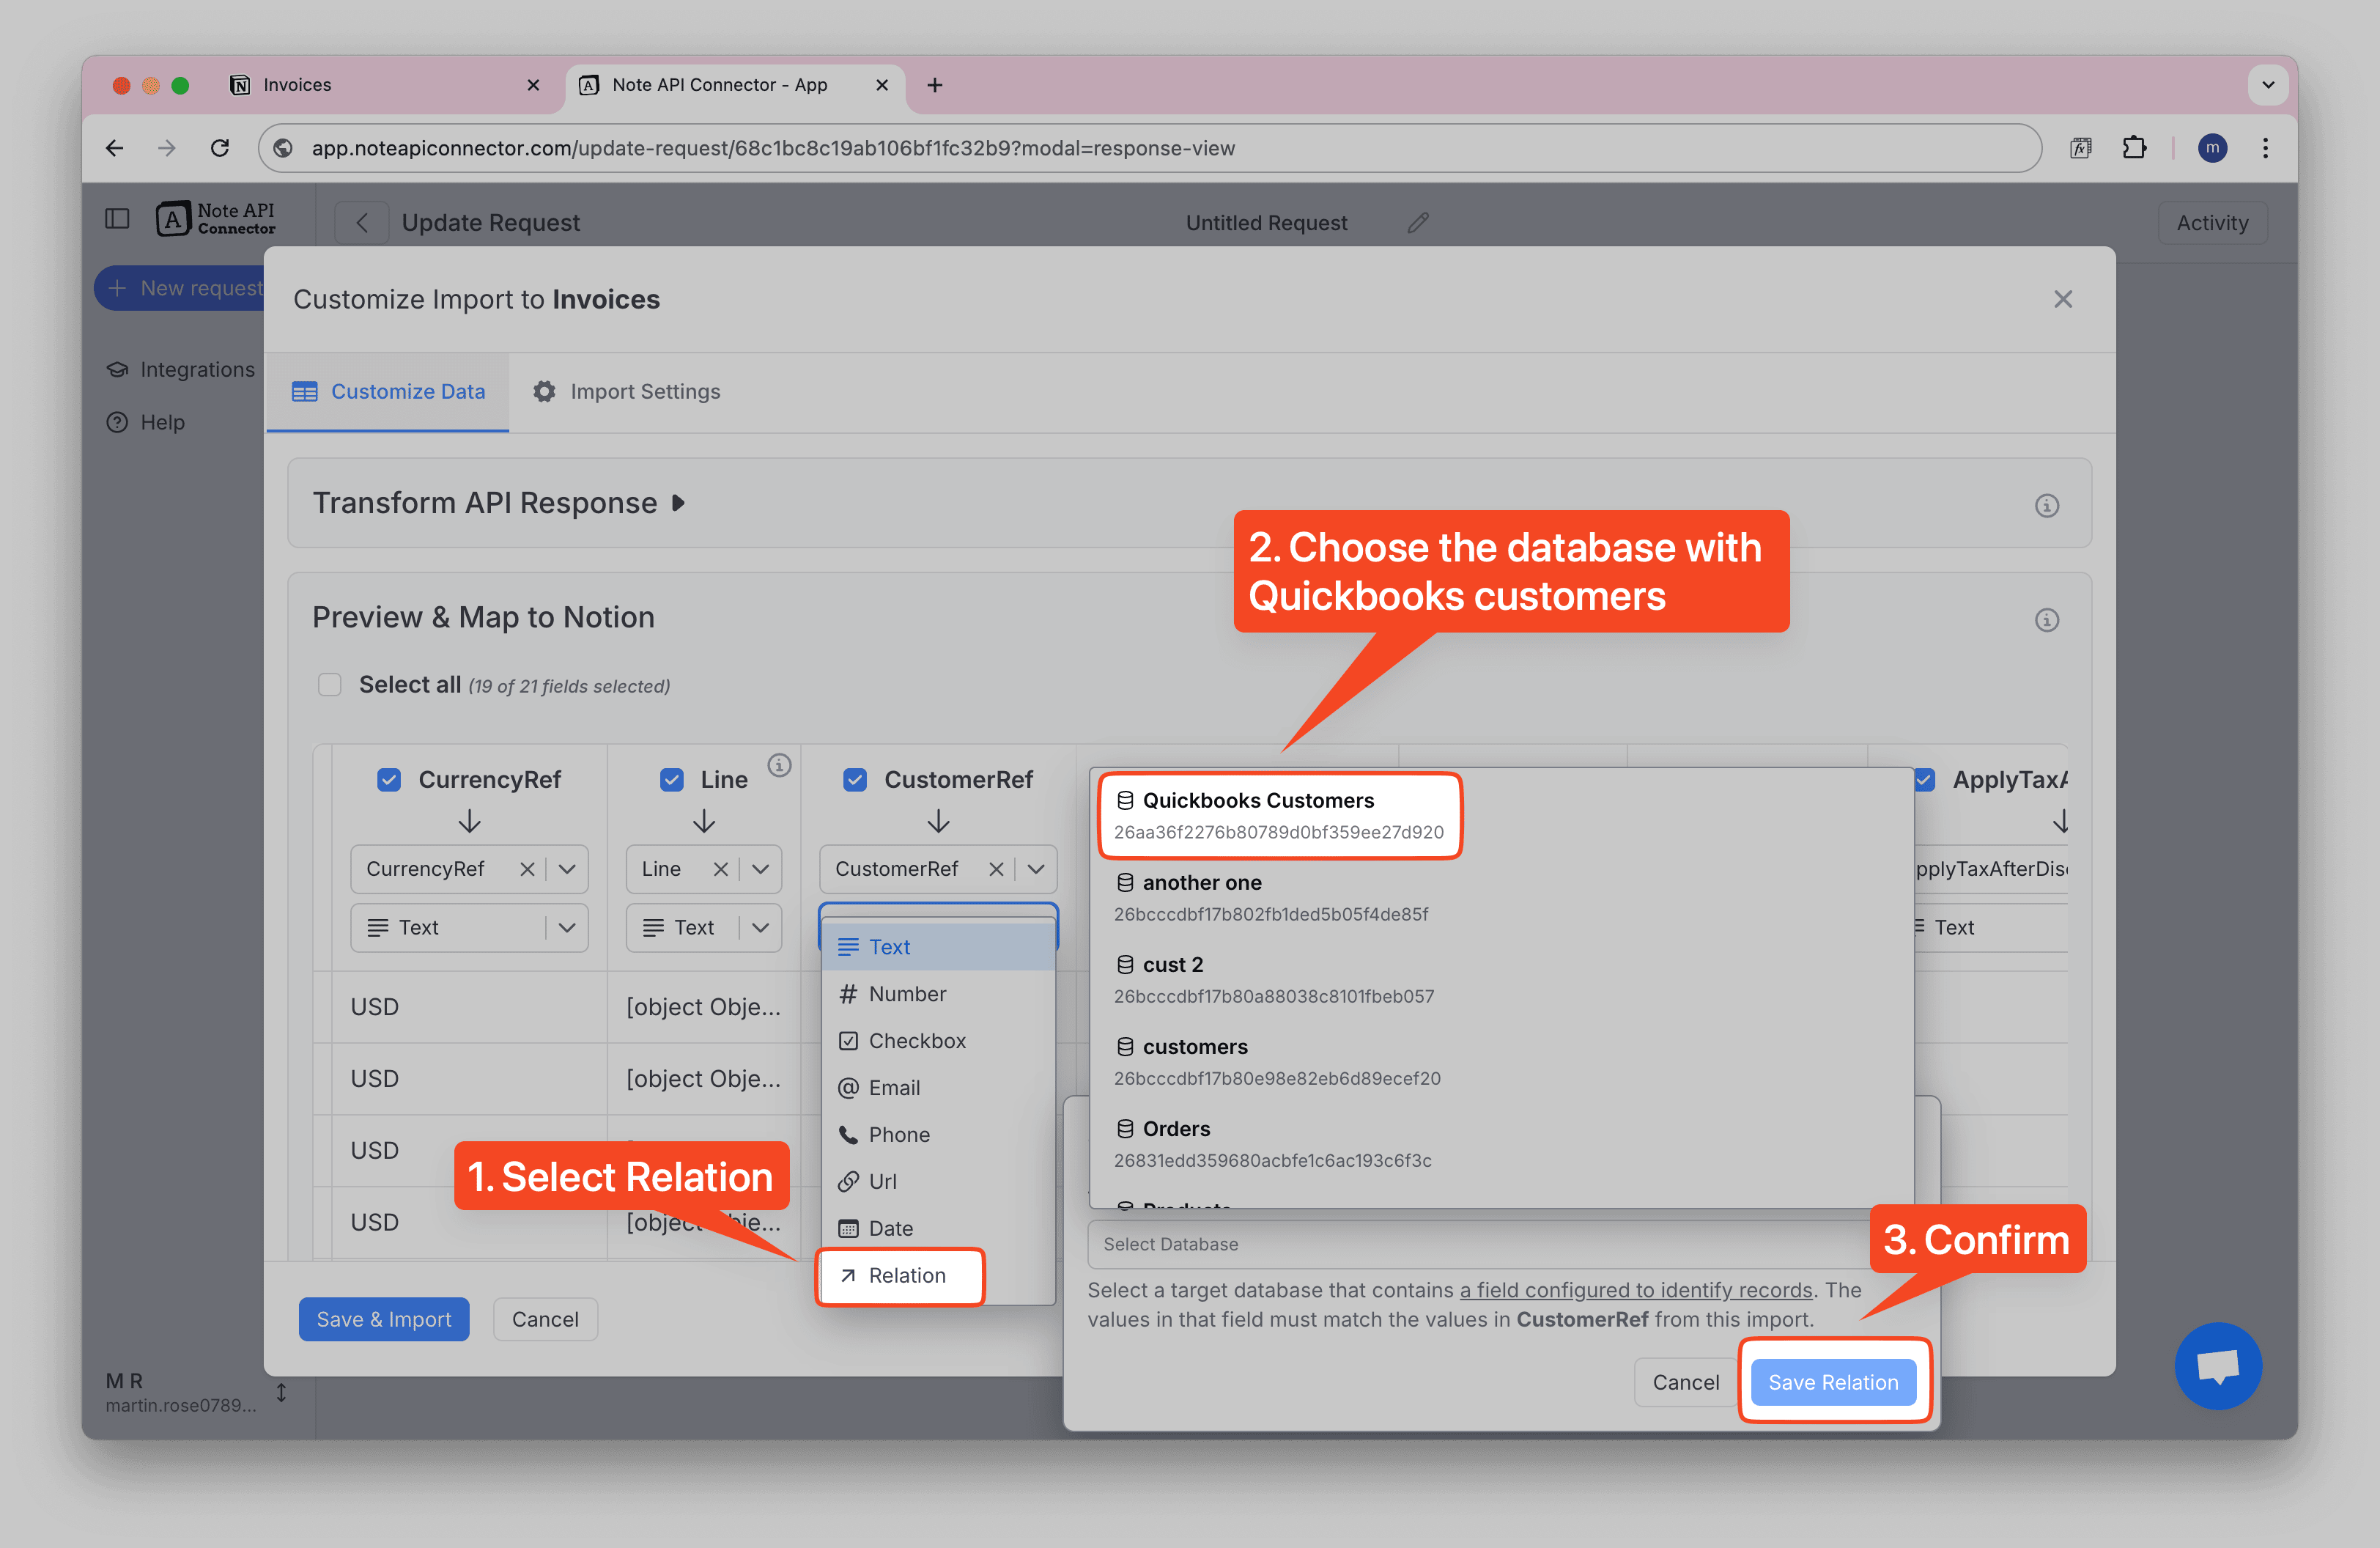The image size is (2380, 1548).
Task: Edit the Untitled Request name pencil icon
Action: click(1418, 222)
